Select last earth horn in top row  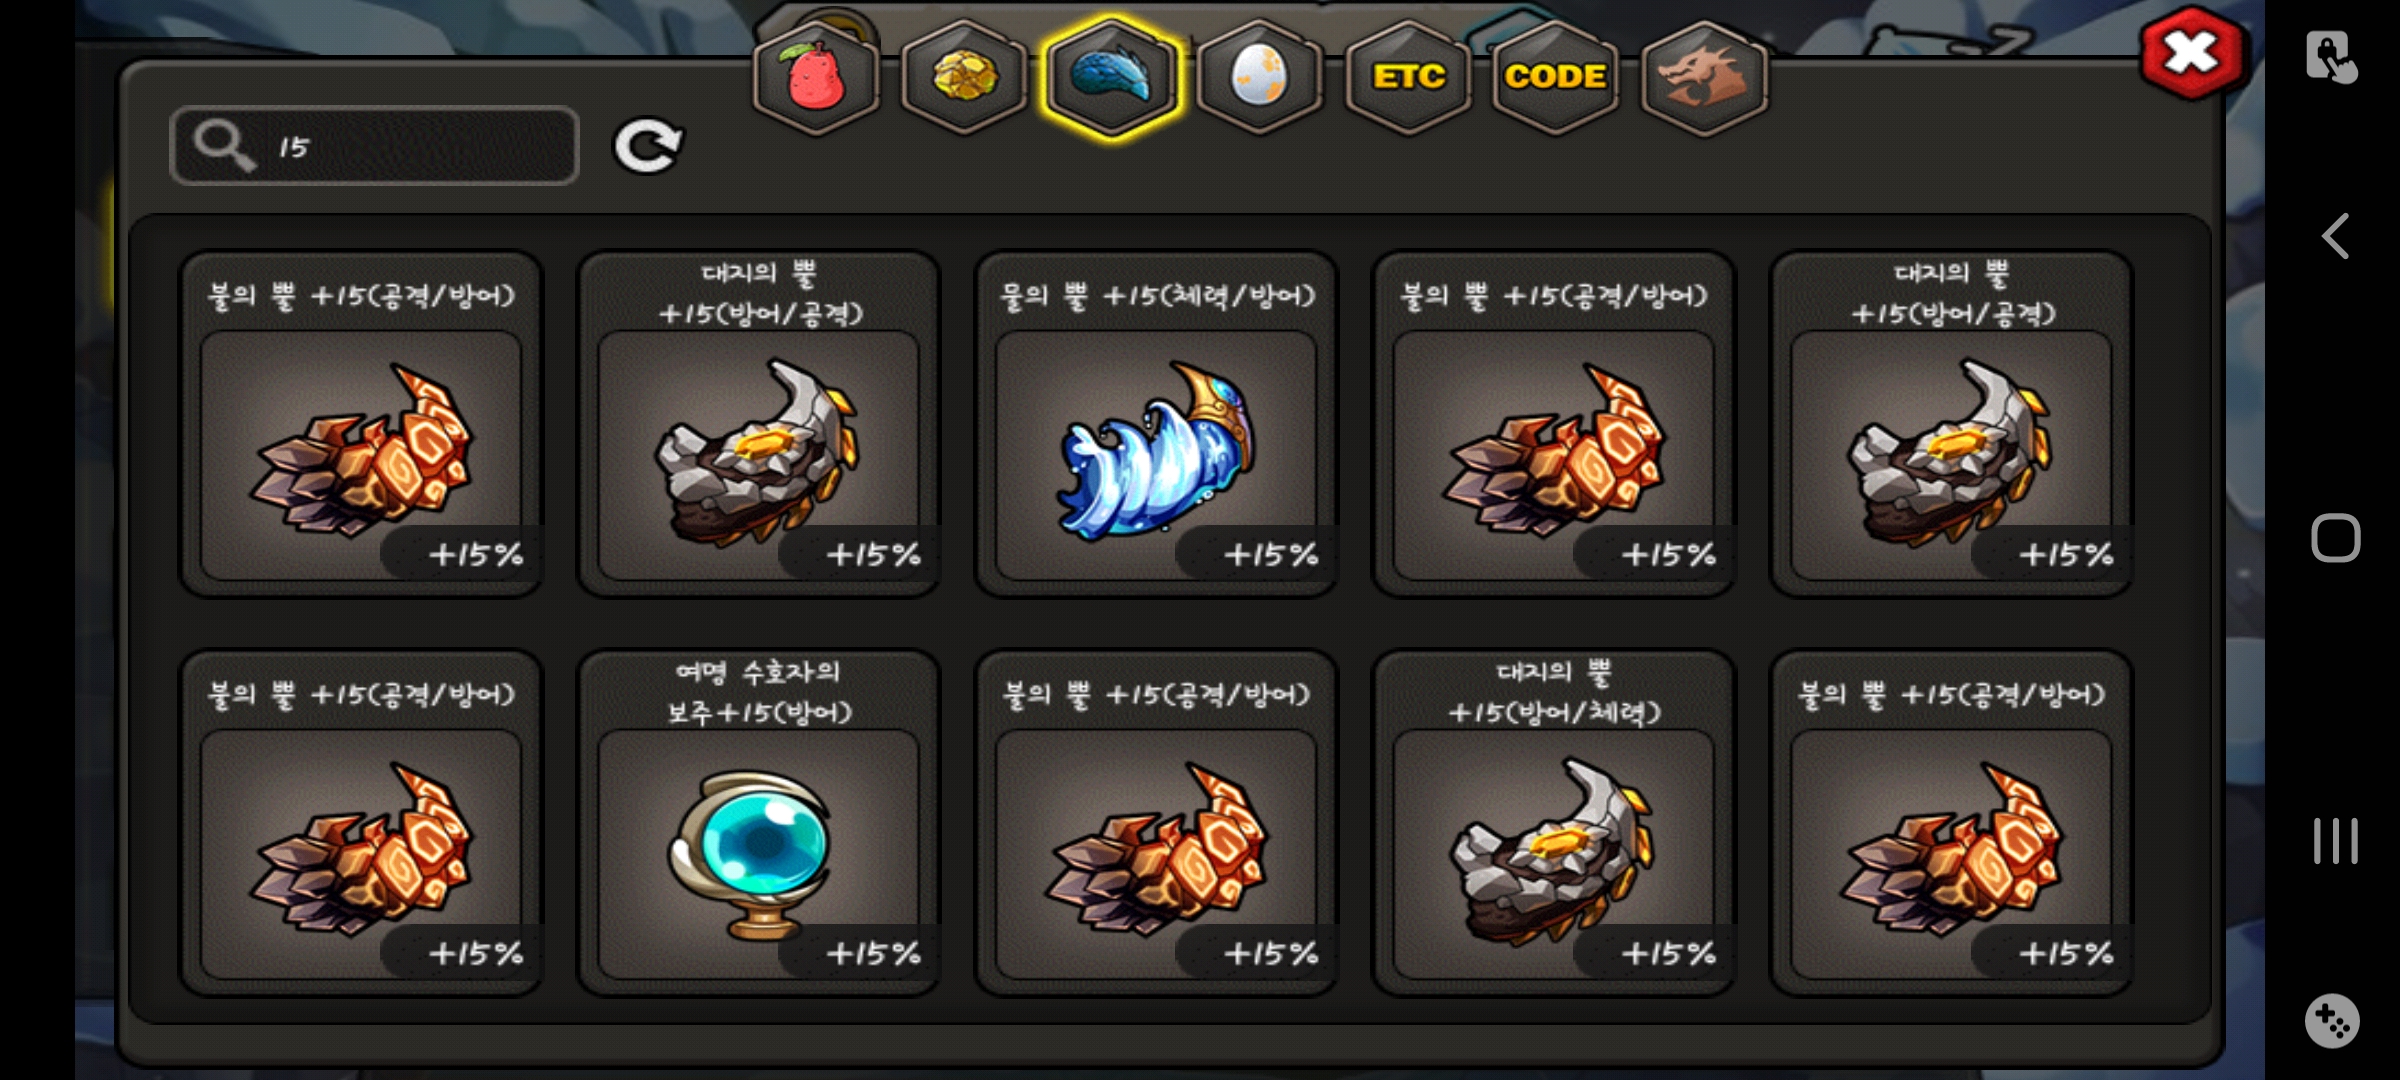point(1951,424)
